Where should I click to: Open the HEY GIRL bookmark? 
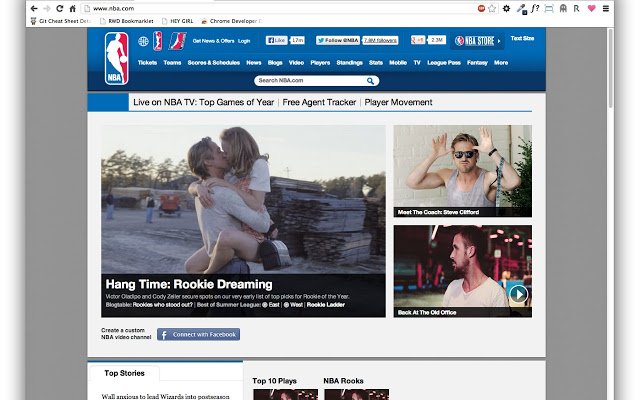(178, 21)
